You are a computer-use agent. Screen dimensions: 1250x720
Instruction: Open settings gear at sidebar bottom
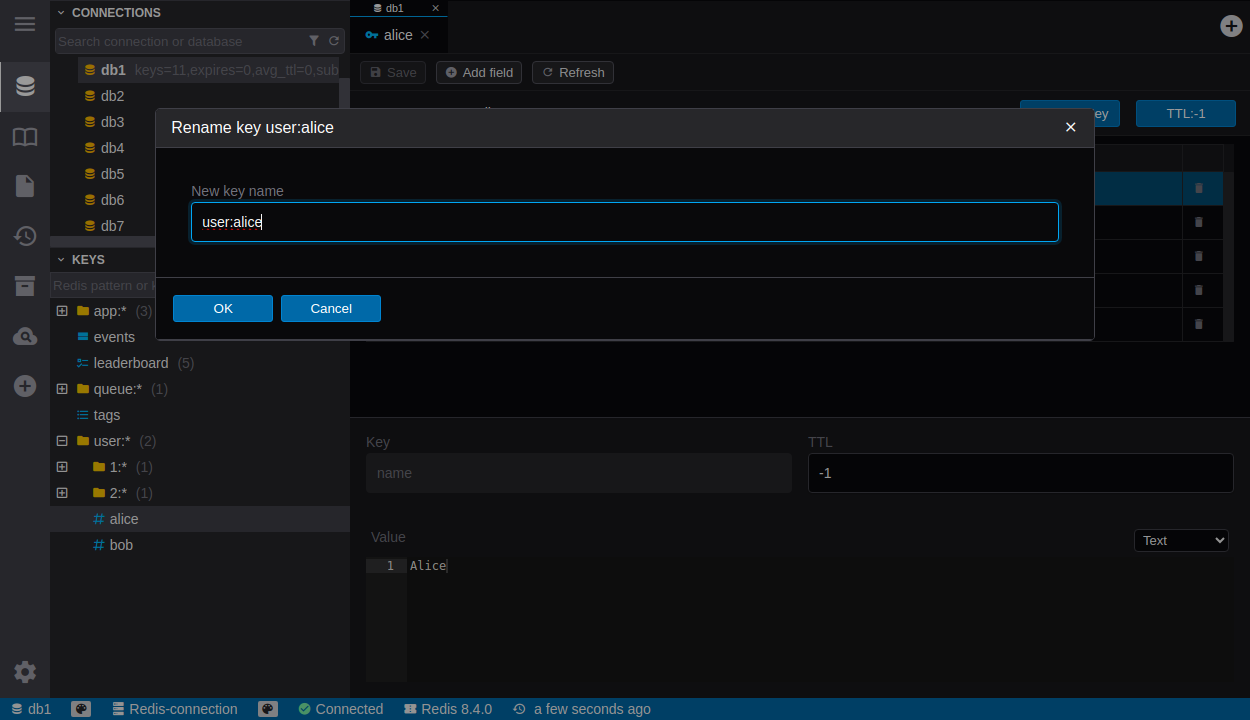click(25, 672)
